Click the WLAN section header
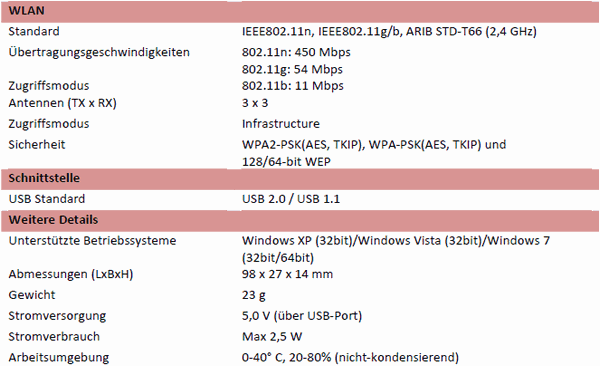This screenshot has width=600, height=366. coord(300,11)
